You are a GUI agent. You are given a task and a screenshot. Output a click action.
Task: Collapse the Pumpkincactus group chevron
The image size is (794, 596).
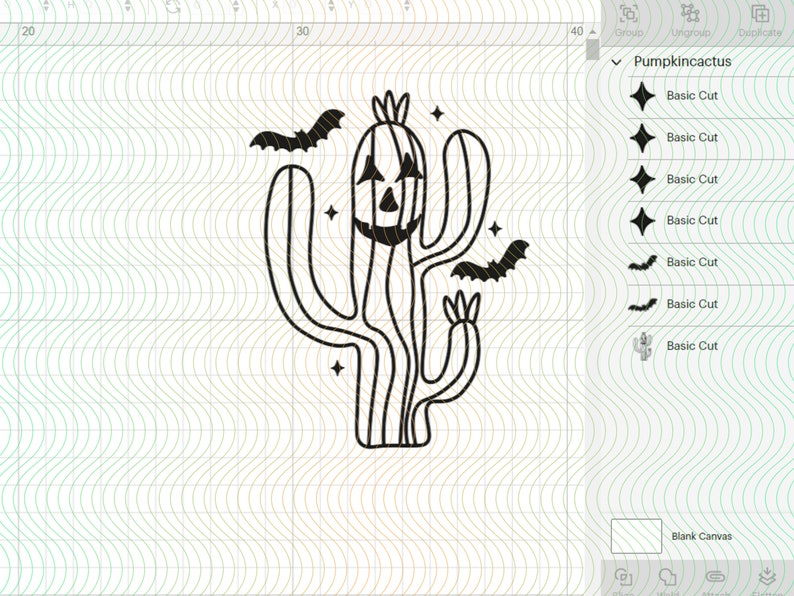click(x=616, y=62)
